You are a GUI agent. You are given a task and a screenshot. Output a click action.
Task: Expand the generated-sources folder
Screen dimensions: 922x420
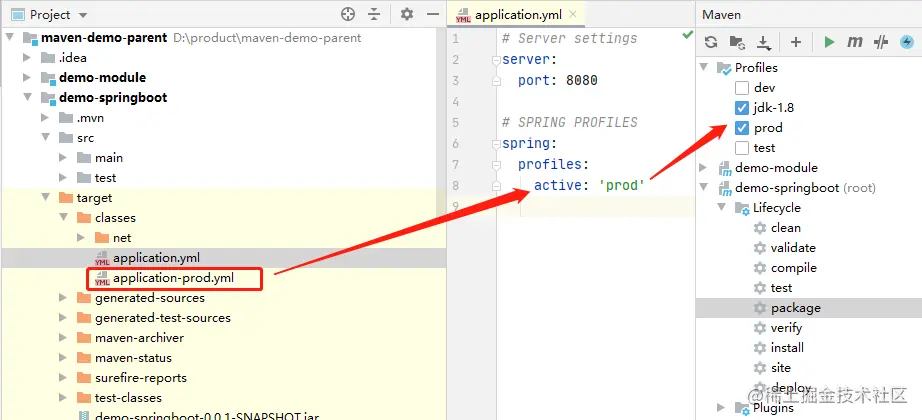(63, 298)
